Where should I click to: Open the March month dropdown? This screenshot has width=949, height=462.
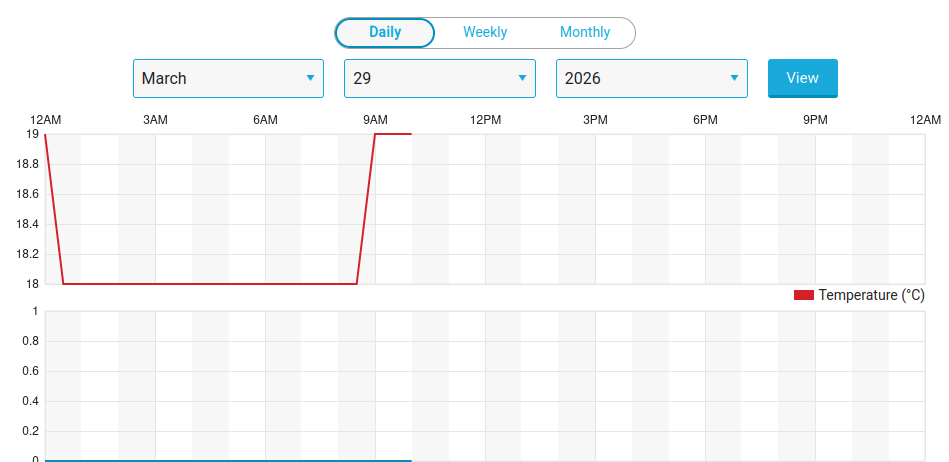(x=228, y=78)
